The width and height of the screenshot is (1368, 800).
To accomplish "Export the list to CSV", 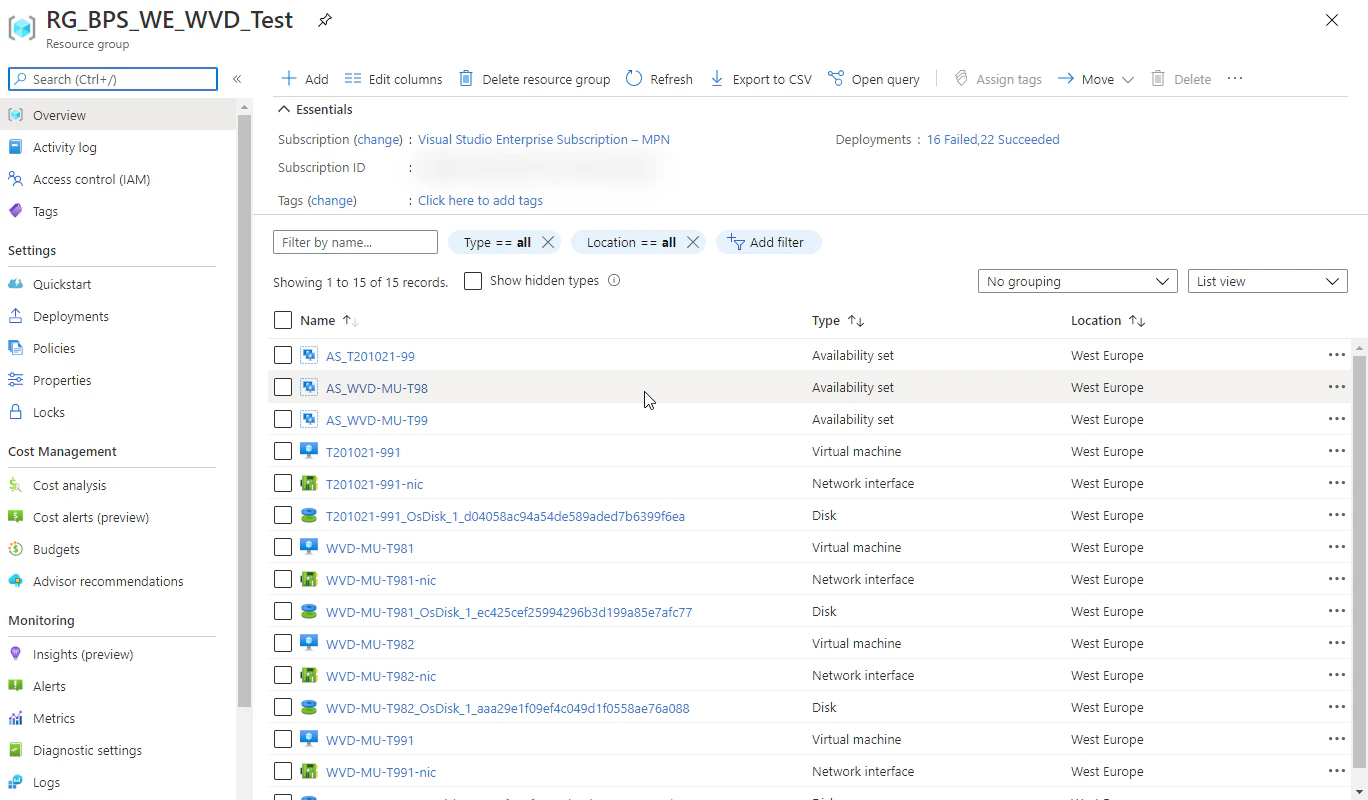I will pos(760,79).
